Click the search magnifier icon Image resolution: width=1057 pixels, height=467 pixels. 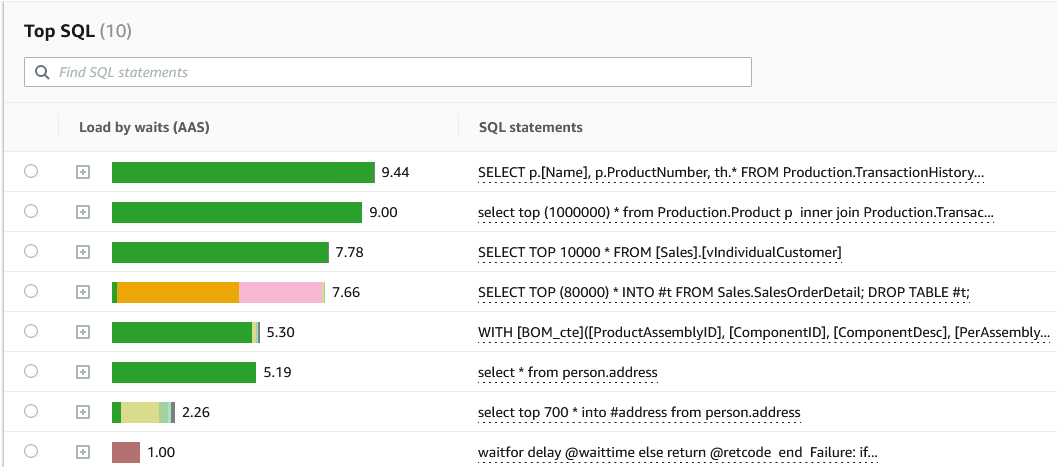pos(41,72)
